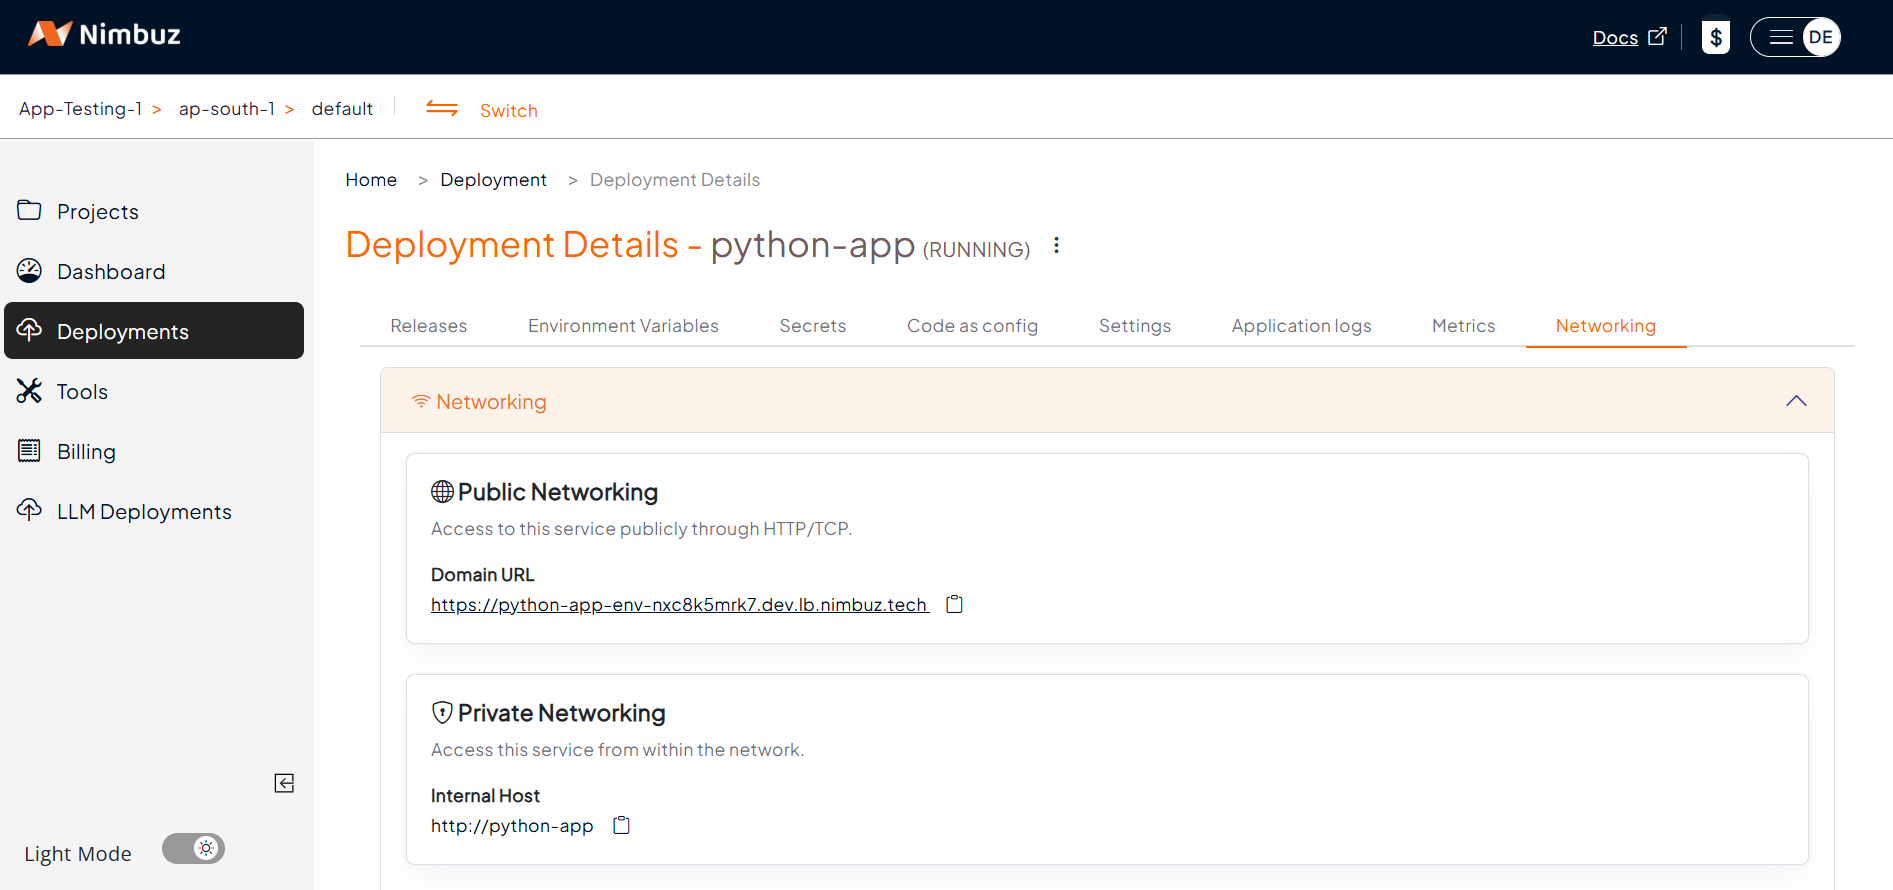Copy the Domain URL to clipboard
The image size is (1893, 890).
(x=954, y=604)
